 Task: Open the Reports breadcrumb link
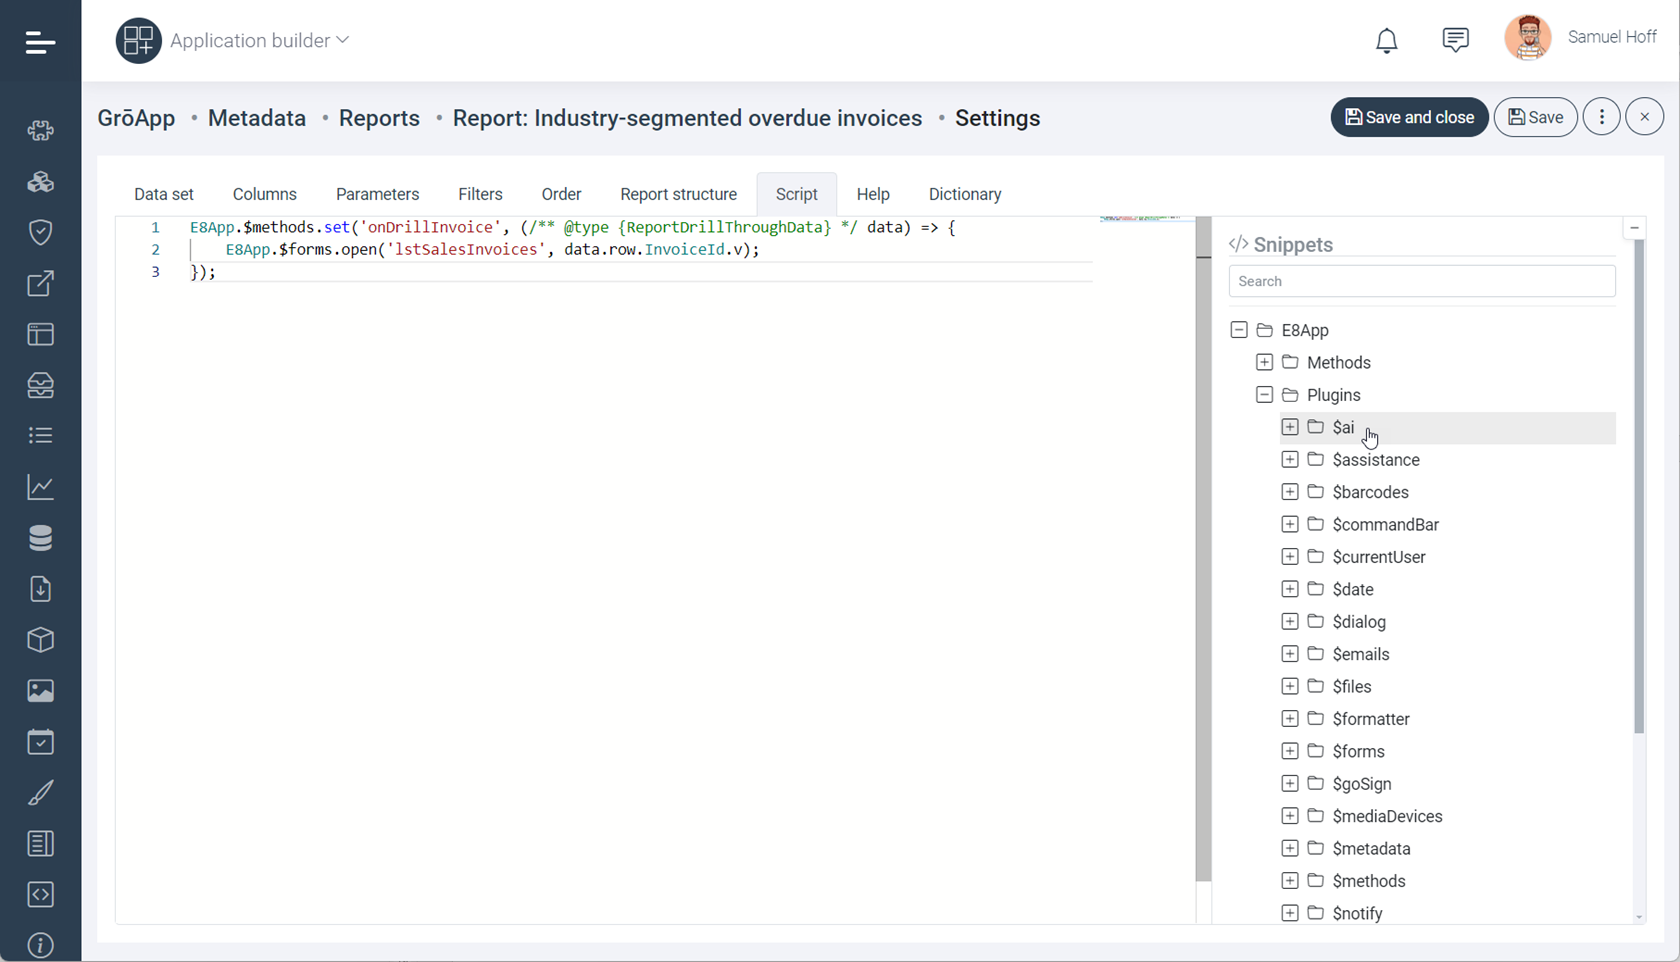pos(379,118)
